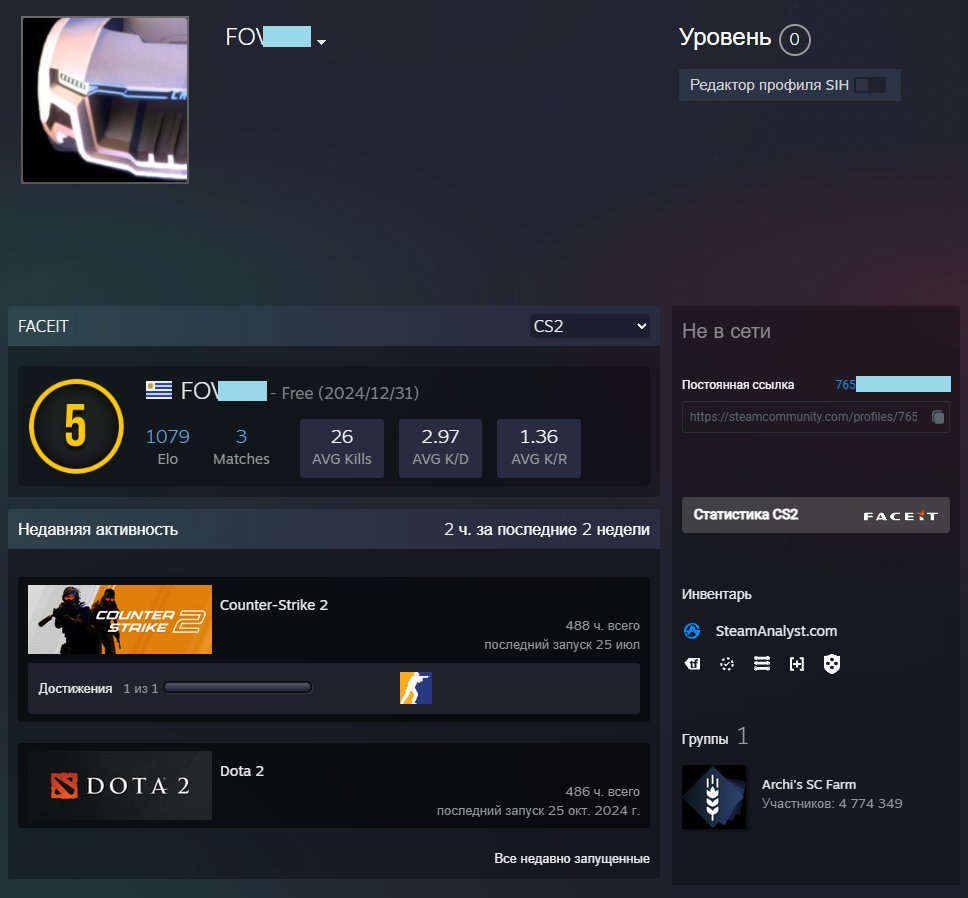
Task: Click the backpack.tf tag icon
Action: pyautogui.click(x=693, y=664)
